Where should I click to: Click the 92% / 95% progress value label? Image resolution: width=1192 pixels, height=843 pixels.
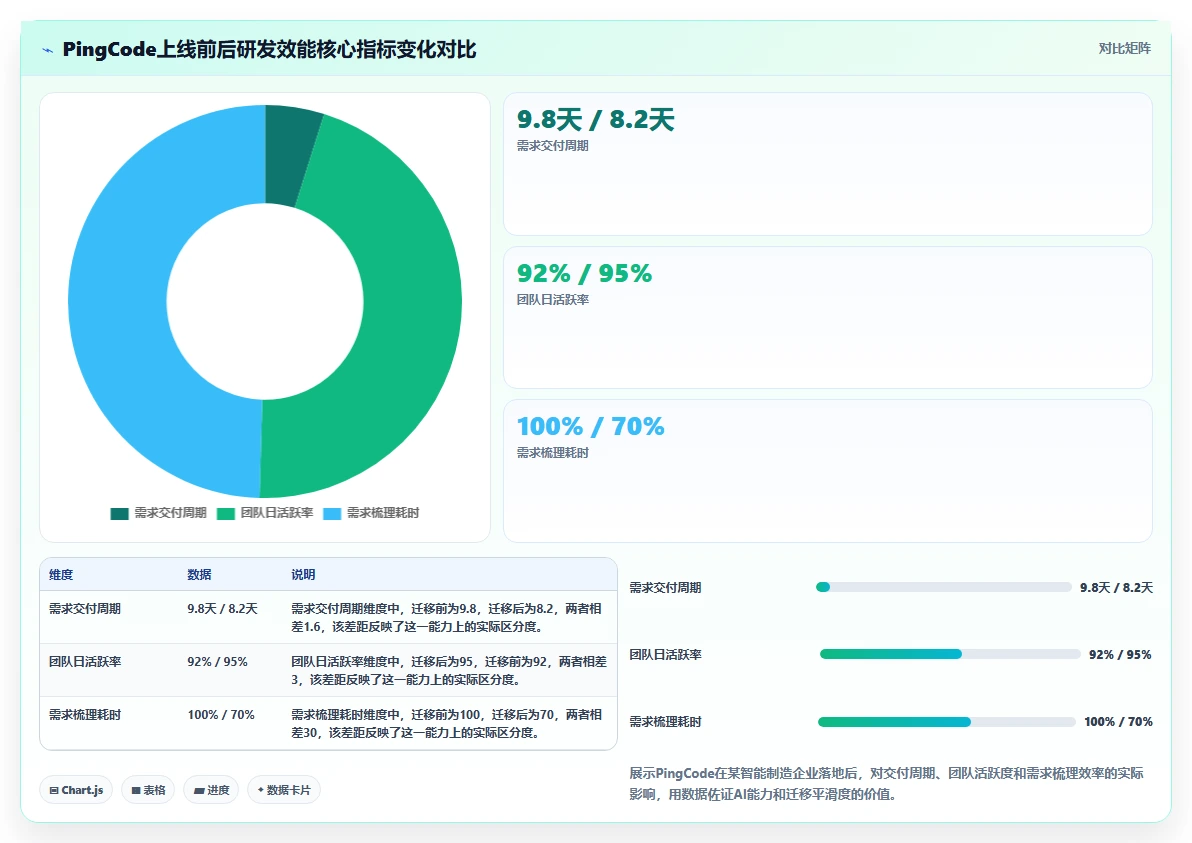click(x=1120, y=654)
